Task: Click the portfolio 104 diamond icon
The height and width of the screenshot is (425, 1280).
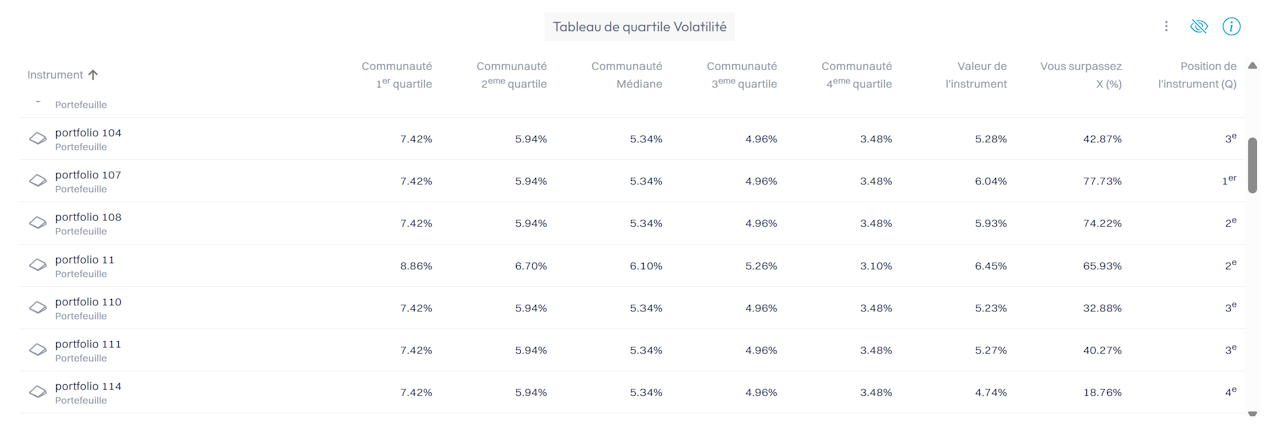Action: (x=38, y=139)
